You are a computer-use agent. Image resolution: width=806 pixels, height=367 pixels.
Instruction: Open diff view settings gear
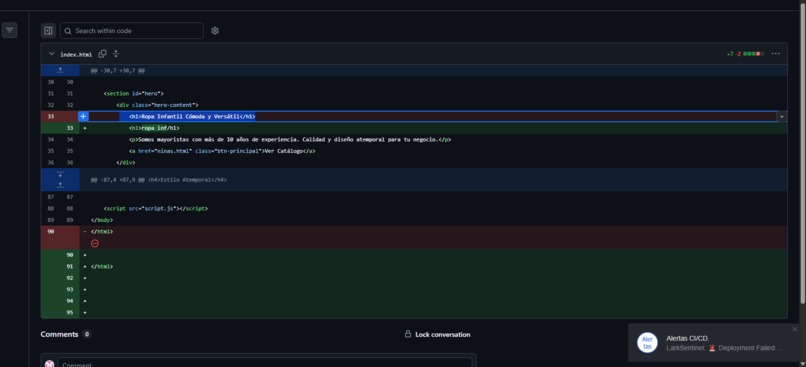[x=215, y=31]
